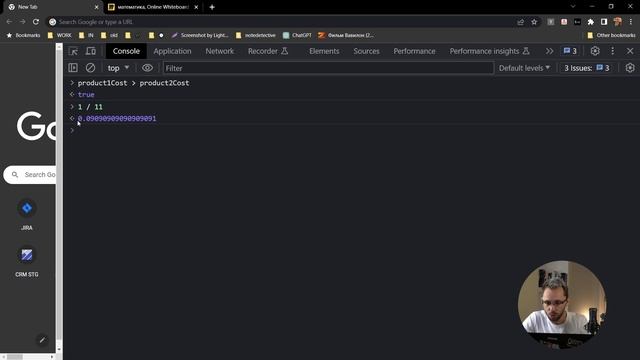Switch to the Network tab

[220, 51]
